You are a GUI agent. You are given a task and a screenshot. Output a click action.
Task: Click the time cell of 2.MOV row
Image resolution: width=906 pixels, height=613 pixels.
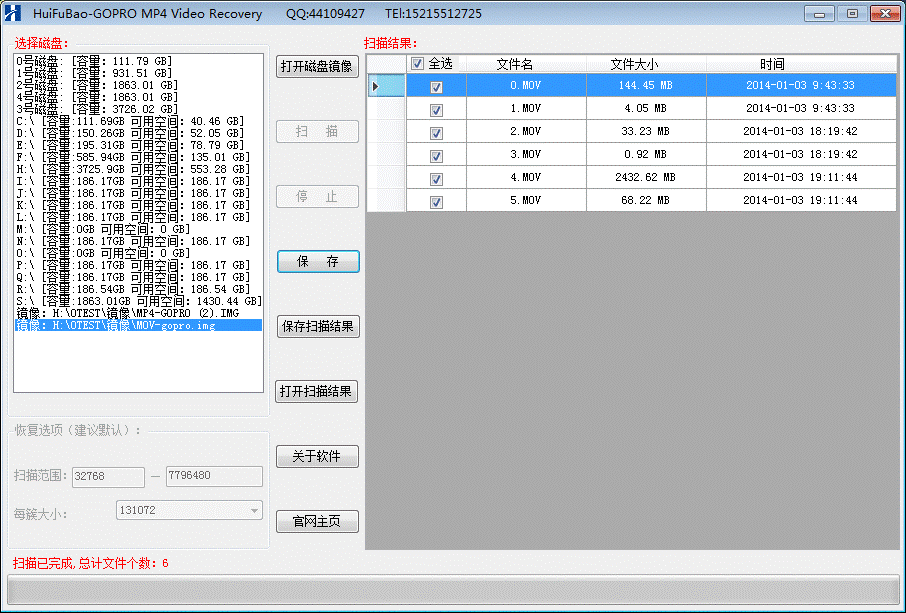click(x=801, y=131)
